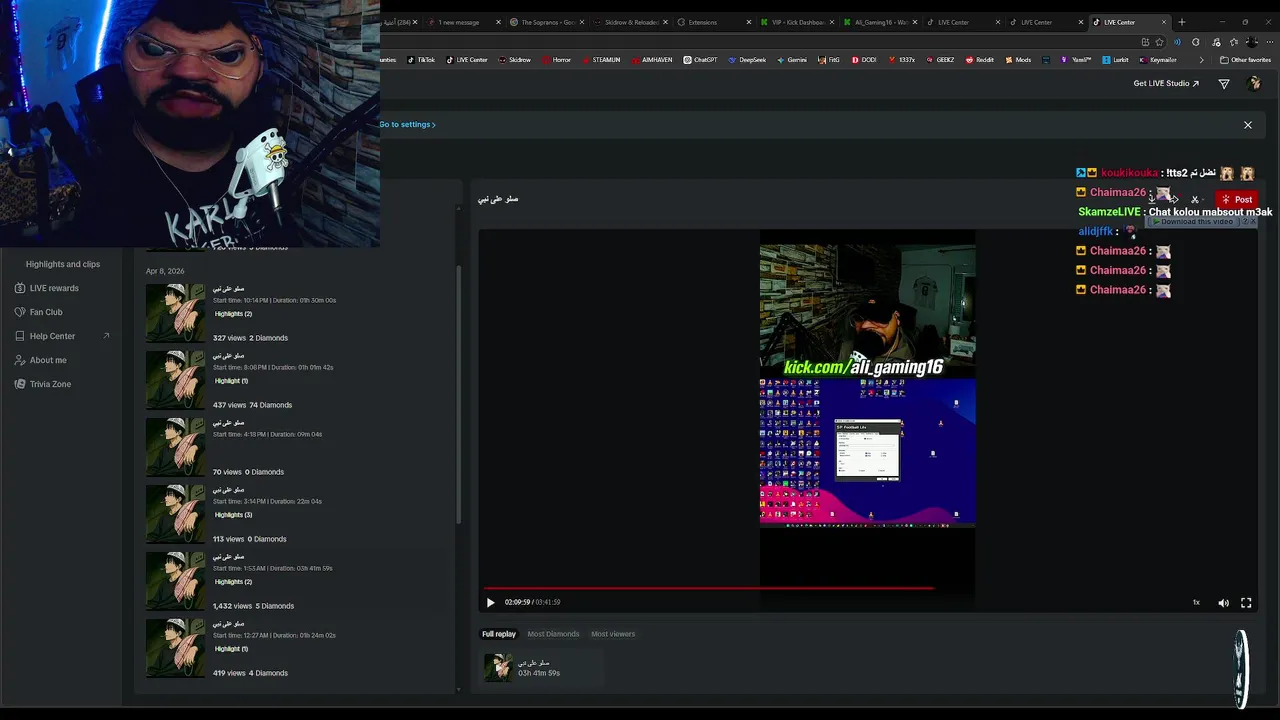Click the About me person icon
The image size is (1280, 720).
click(20, 360)
